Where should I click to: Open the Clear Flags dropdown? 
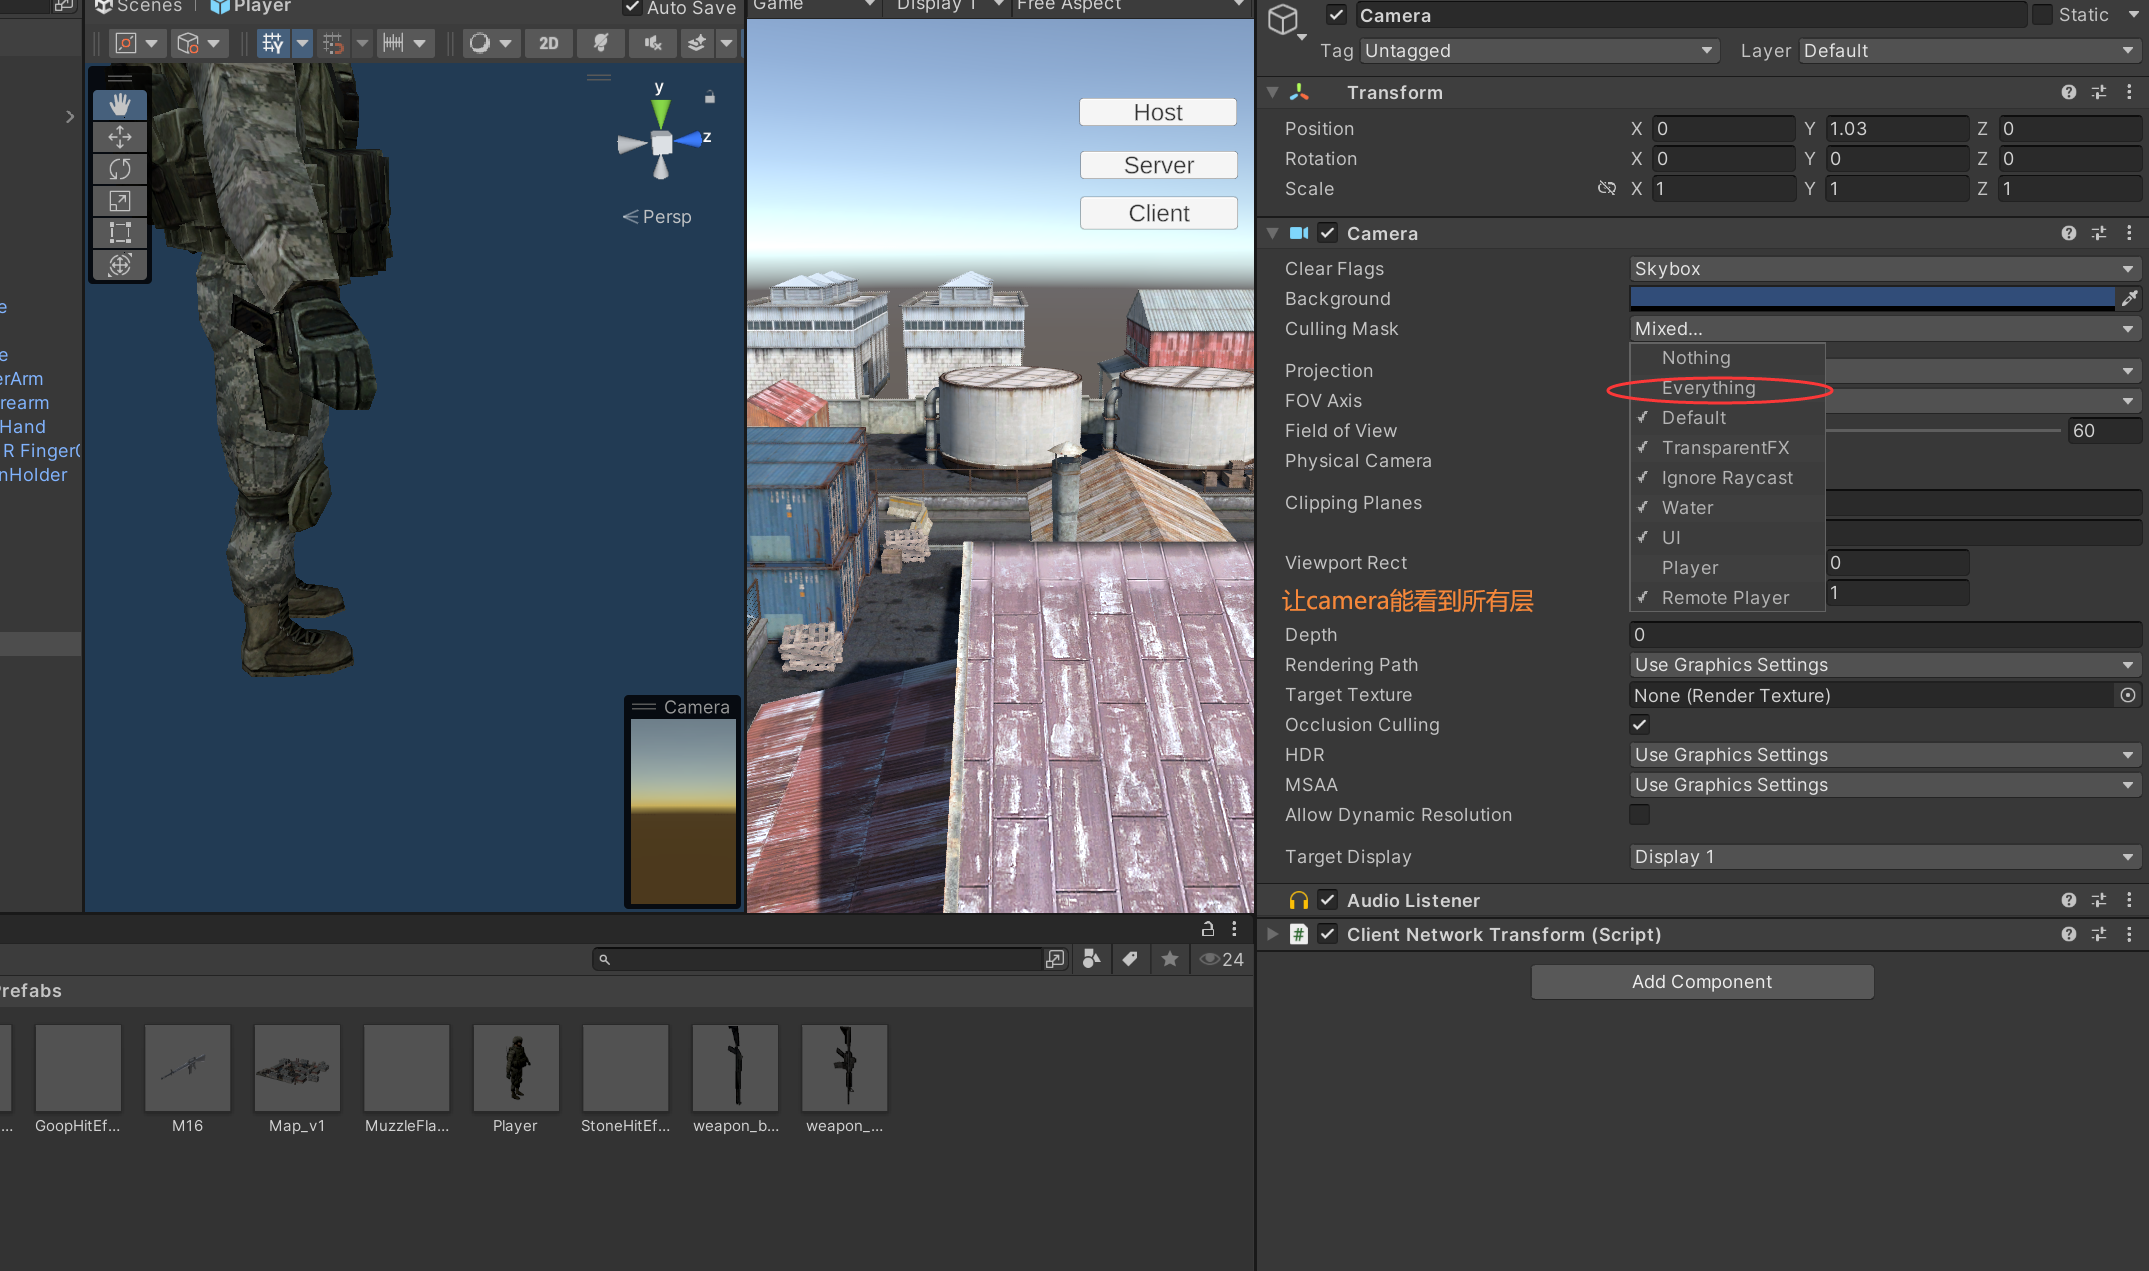click(1884, 269)
